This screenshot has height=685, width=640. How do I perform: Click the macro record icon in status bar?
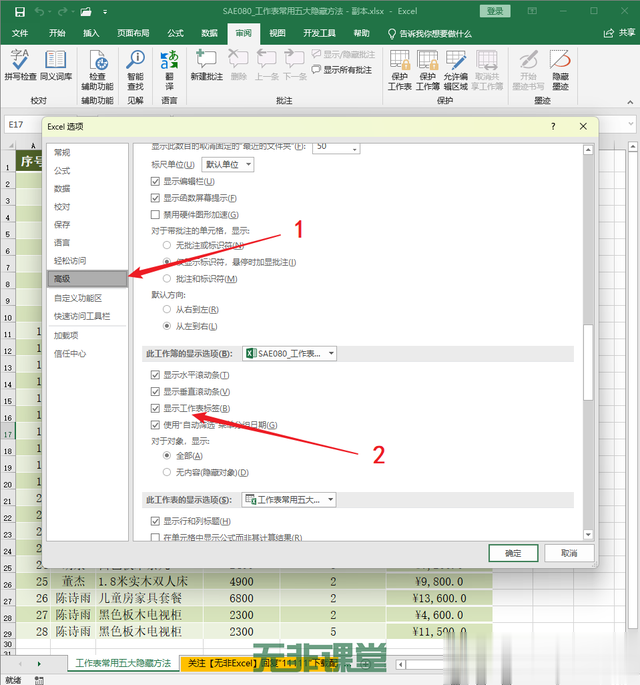tap(39, 680)
